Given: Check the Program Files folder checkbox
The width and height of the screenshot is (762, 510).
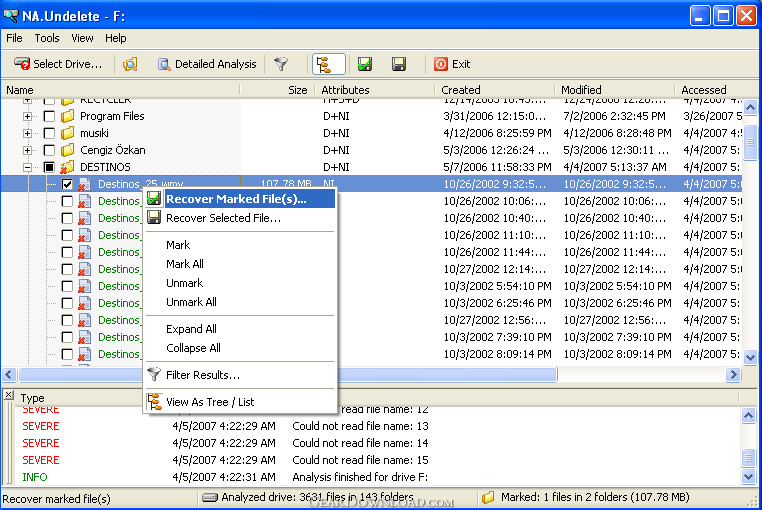Looking at the screenshot, I should pyautogui.click(x=49, y=116).
